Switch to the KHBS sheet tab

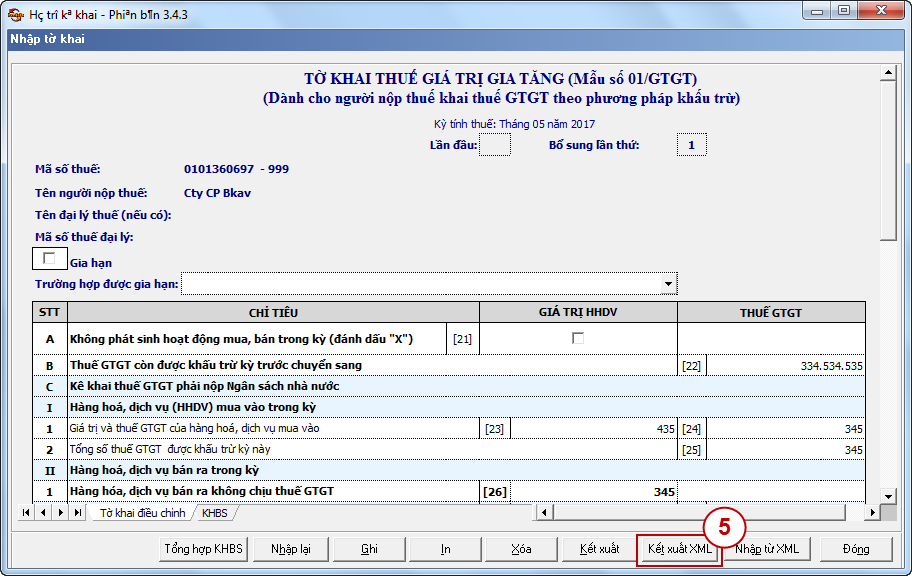[x=214, y=513]
